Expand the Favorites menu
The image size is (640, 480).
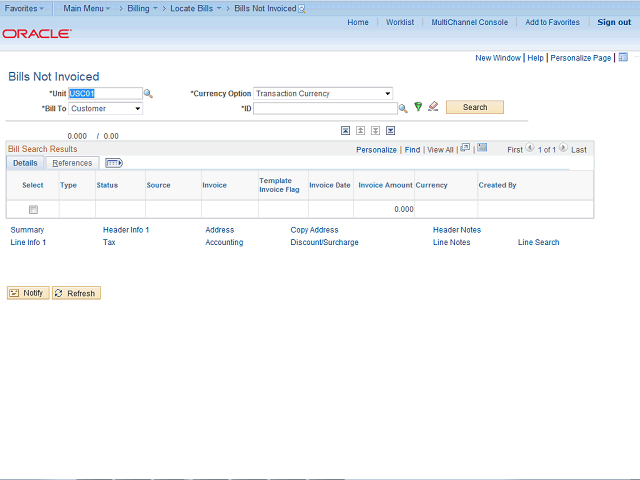tap(24, 8)
